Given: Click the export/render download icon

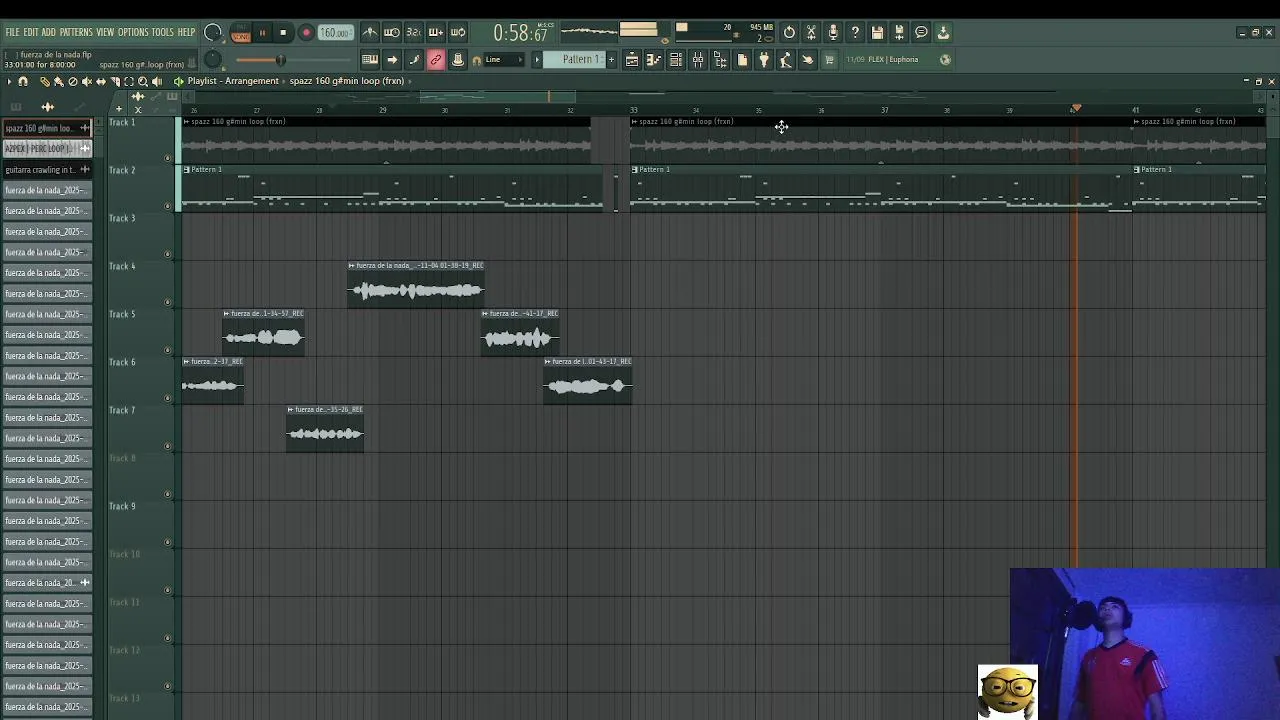Looking at the screenshot, I should click(943, 33).
